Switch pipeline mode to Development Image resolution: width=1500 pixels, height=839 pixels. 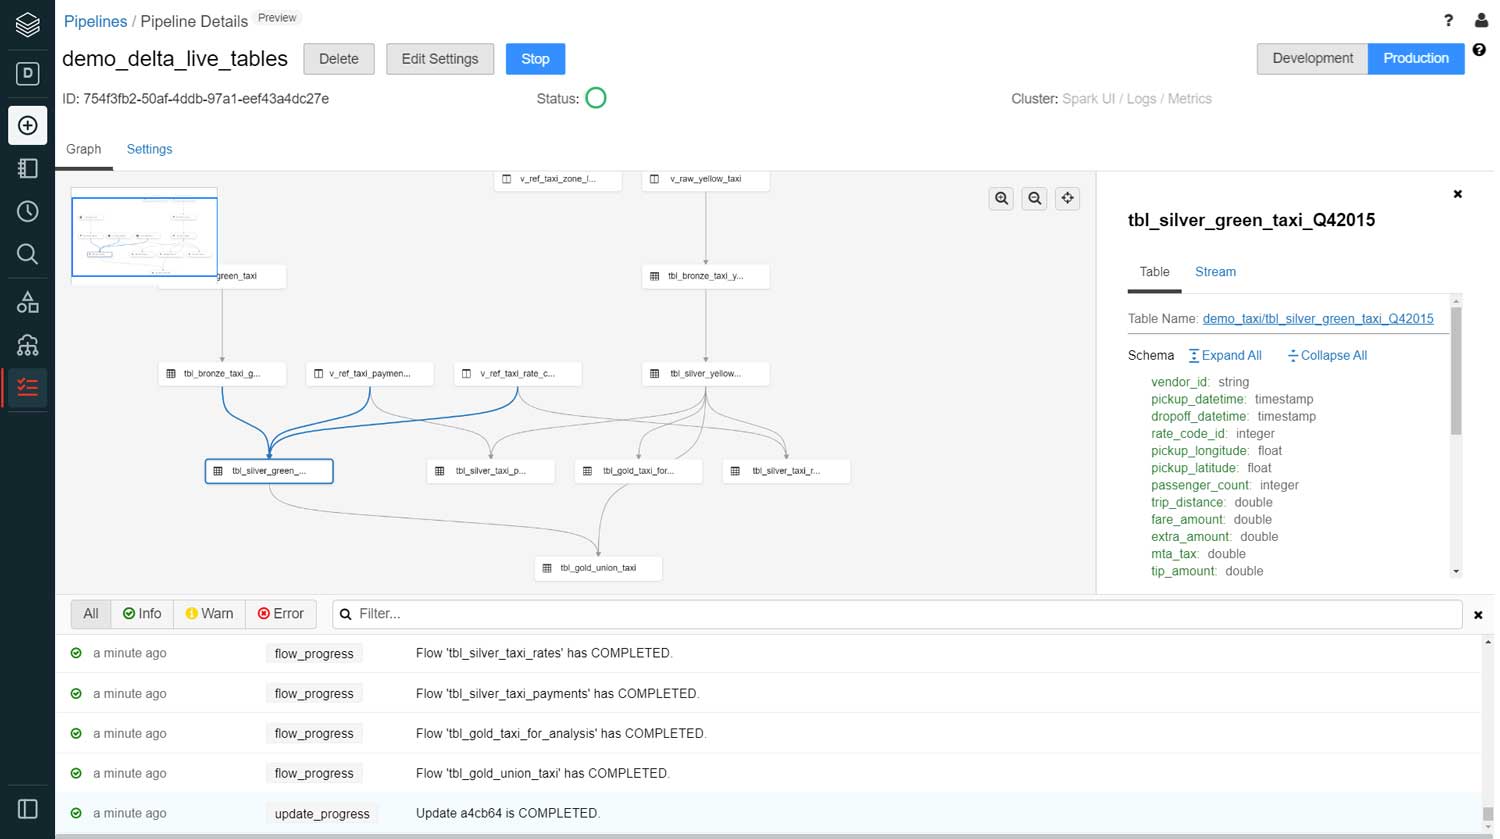(1311, 58)
